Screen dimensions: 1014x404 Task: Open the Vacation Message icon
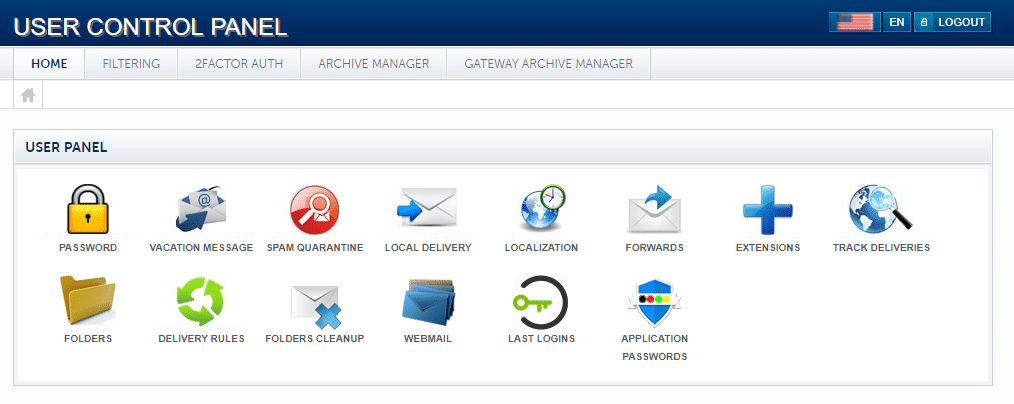click(201, 210)
